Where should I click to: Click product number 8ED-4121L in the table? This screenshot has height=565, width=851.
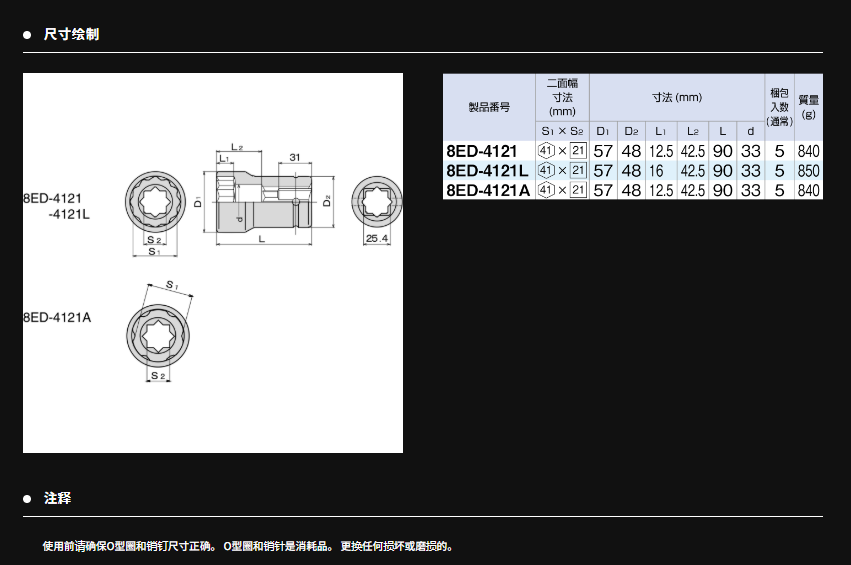(x=486, y=171)
